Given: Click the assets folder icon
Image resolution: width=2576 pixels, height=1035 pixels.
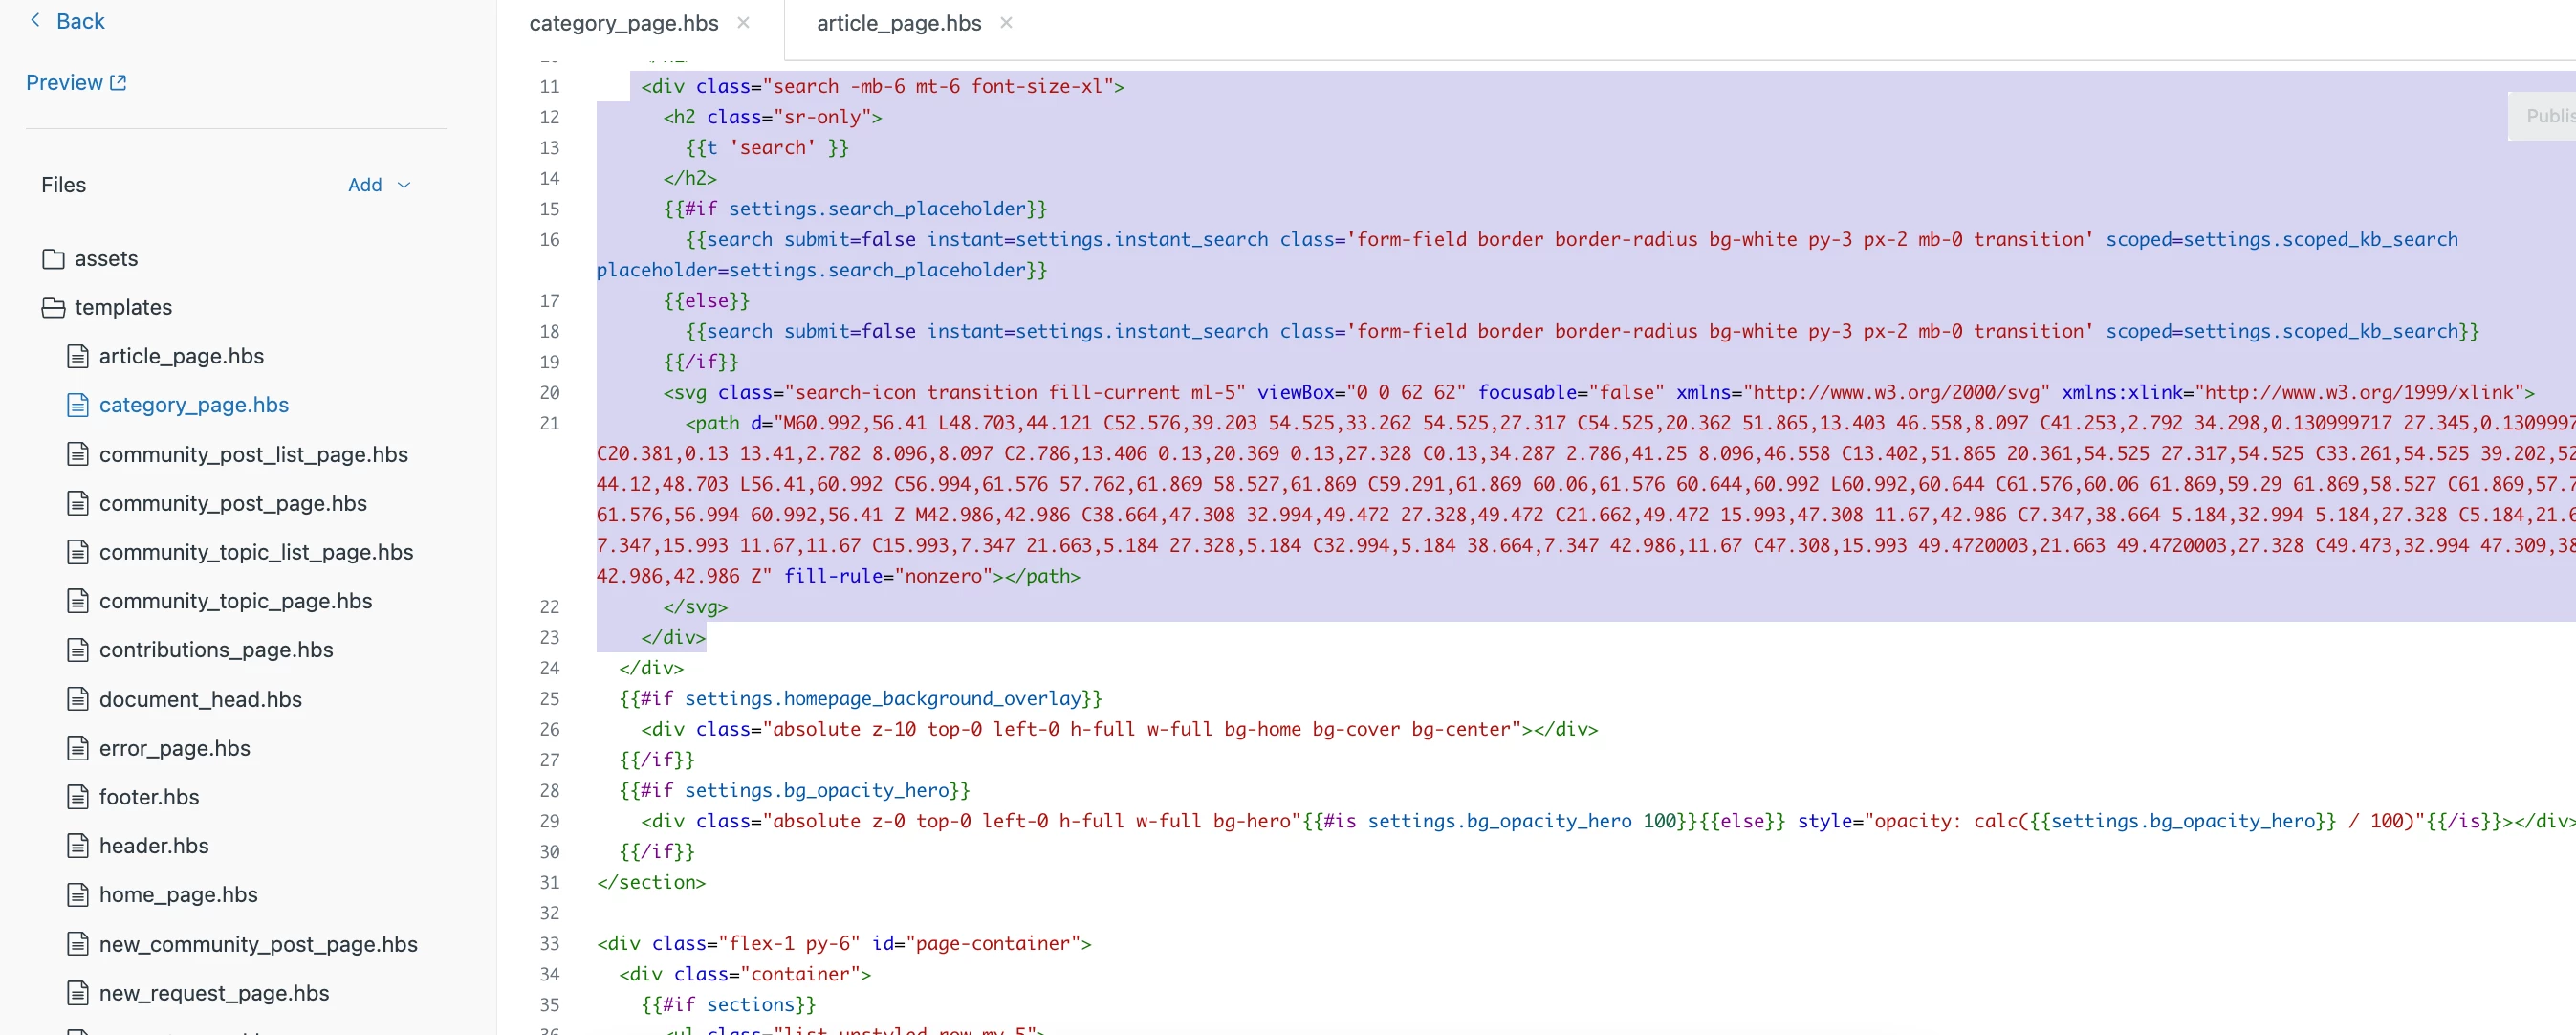Looking at the screenshot, I should pyautogui.click(x=53, y=259).
